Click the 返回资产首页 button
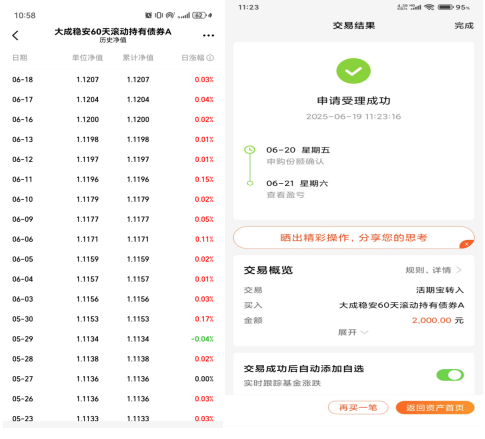This screenshot has width=485, height=439. point(435,408)
